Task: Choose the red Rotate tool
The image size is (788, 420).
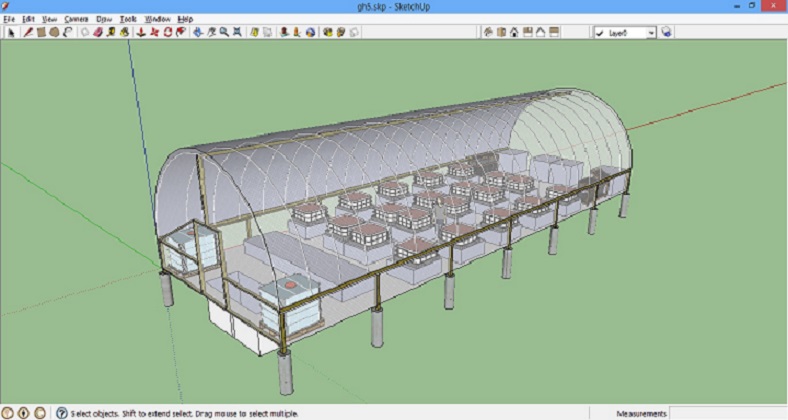Action: click(168, 33)
